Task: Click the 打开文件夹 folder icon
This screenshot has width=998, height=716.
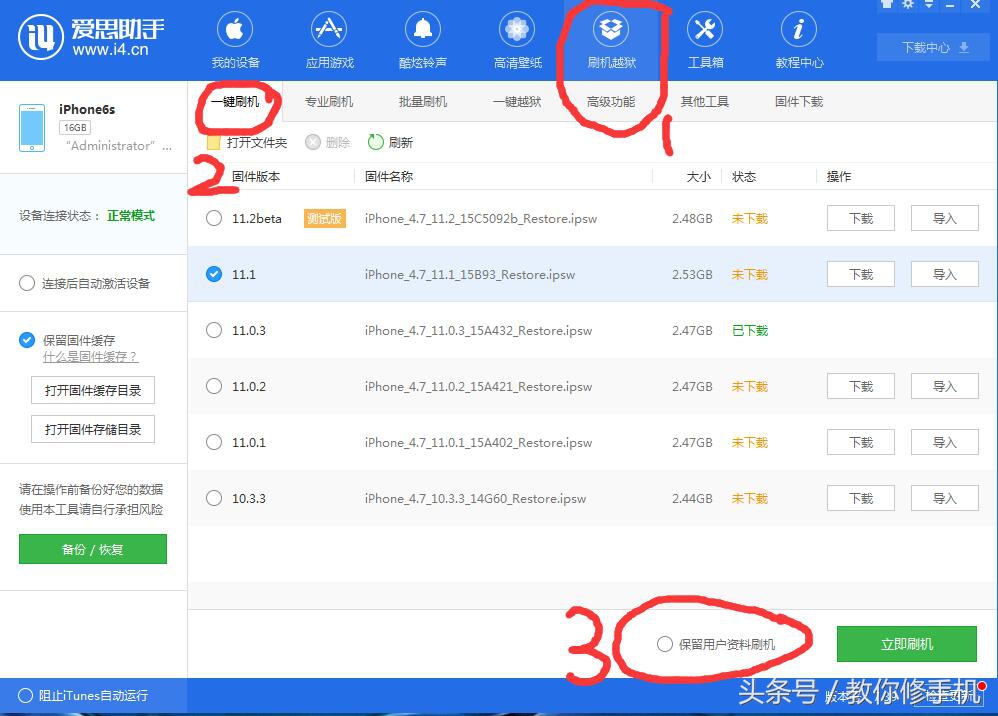Action: pos(214,143)
